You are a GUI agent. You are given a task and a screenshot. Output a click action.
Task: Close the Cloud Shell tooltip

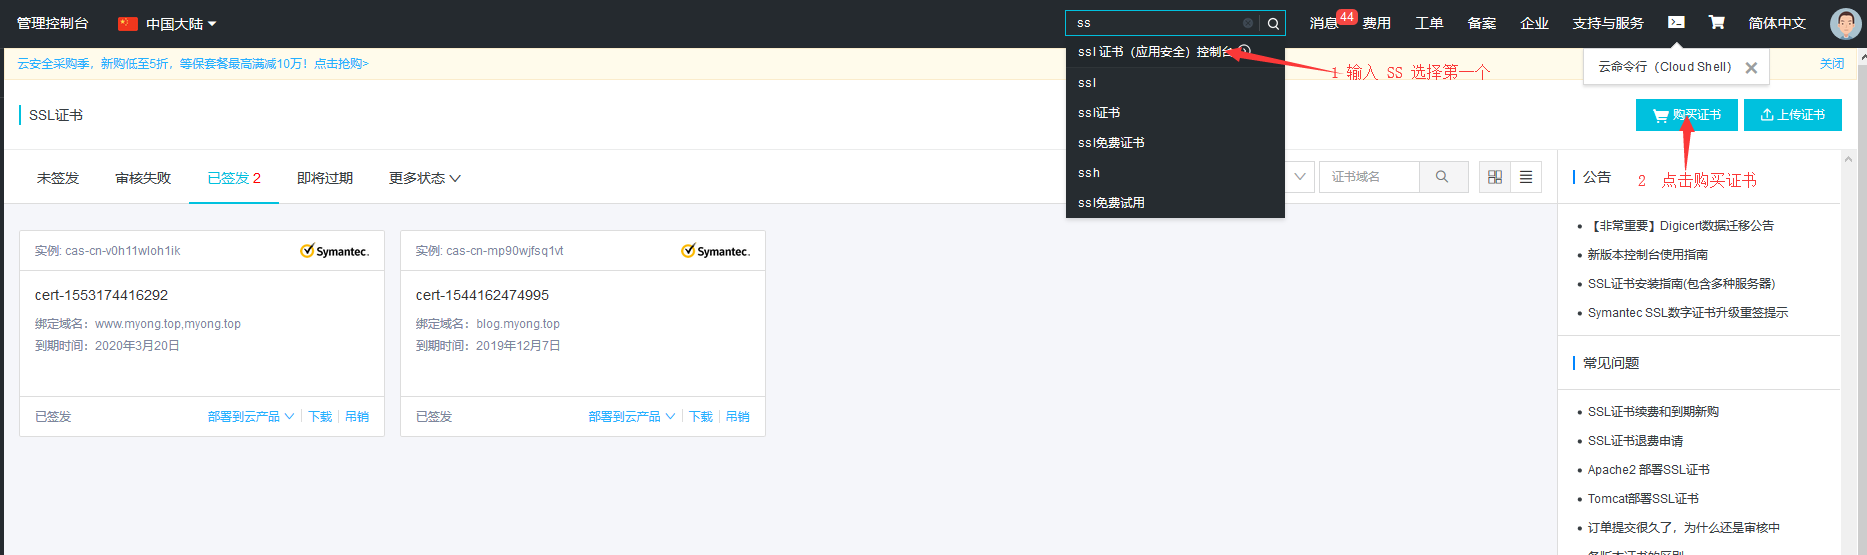[x=1751, y=68]
